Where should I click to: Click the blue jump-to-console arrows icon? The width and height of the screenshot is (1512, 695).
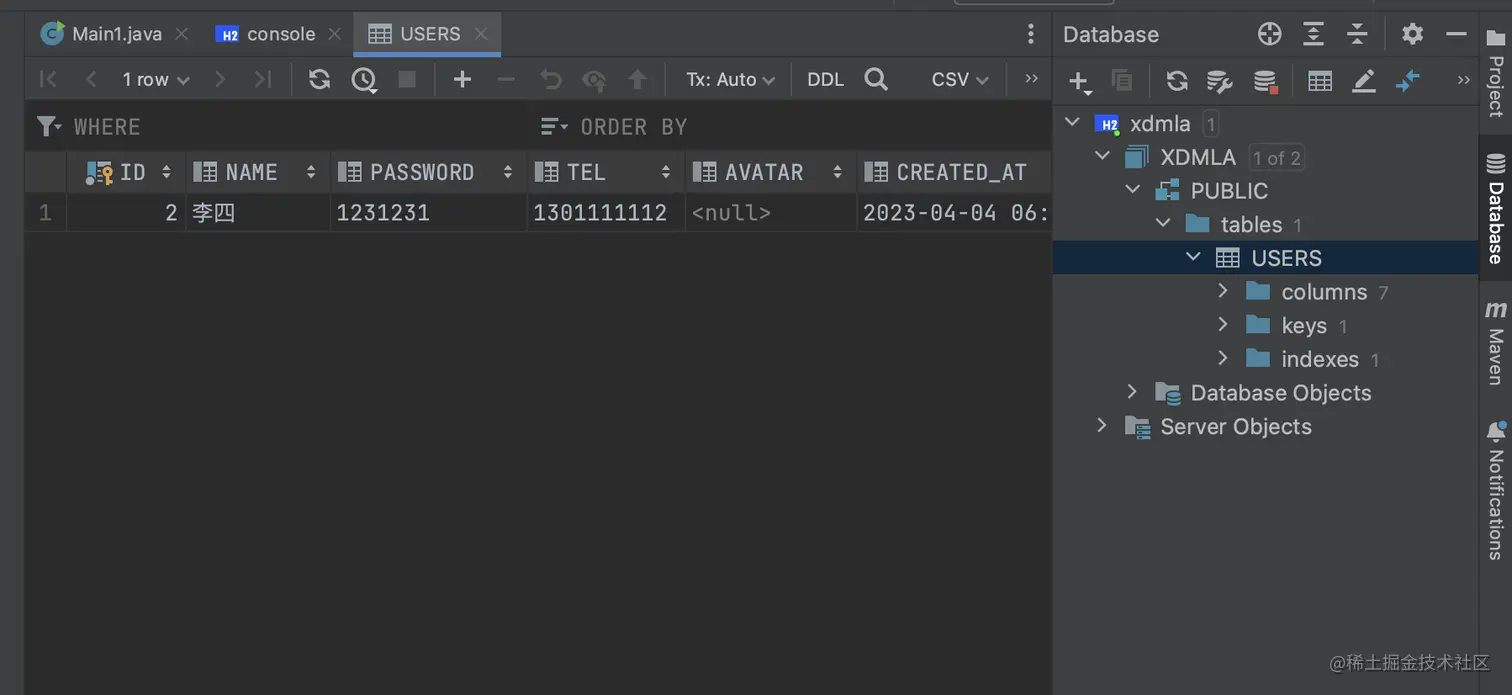click(1408, 81)
